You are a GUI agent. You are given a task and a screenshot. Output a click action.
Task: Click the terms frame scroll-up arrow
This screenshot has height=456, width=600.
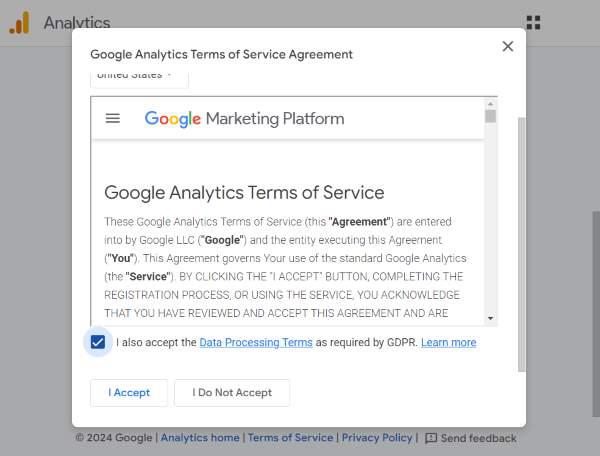[490, 102]
